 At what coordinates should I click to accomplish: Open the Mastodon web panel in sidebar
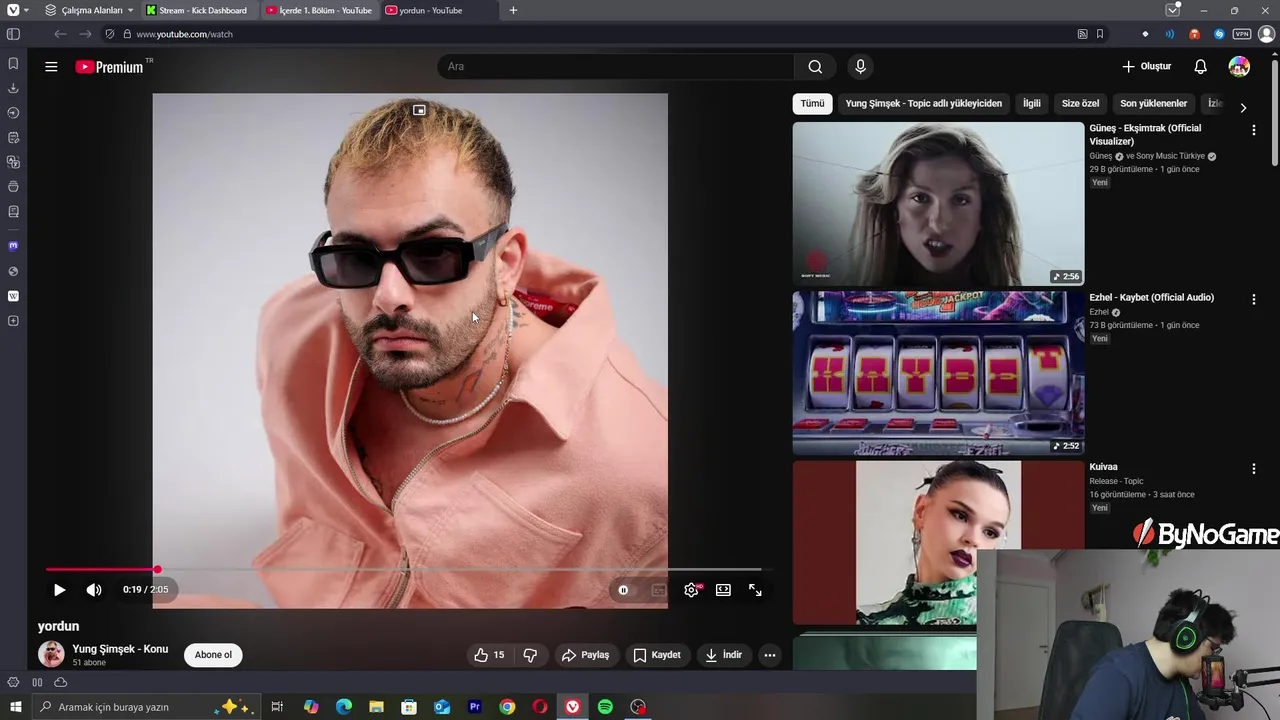[13, 246]
